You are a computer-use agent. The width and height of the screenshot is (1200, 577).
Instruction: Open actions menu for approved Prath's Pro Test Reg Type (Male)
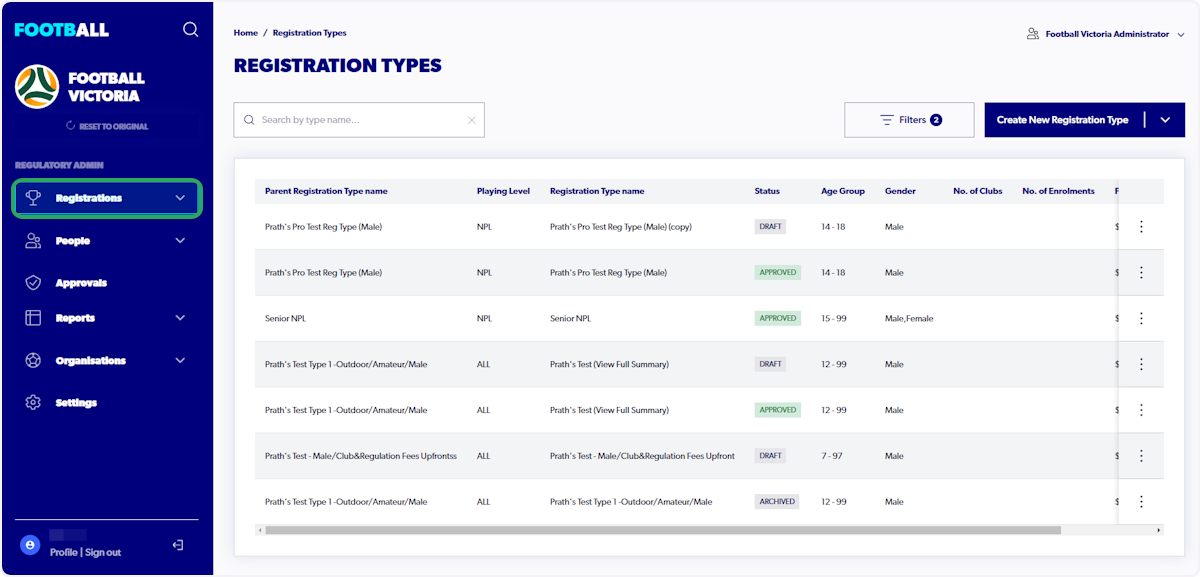pos(1141,273)
